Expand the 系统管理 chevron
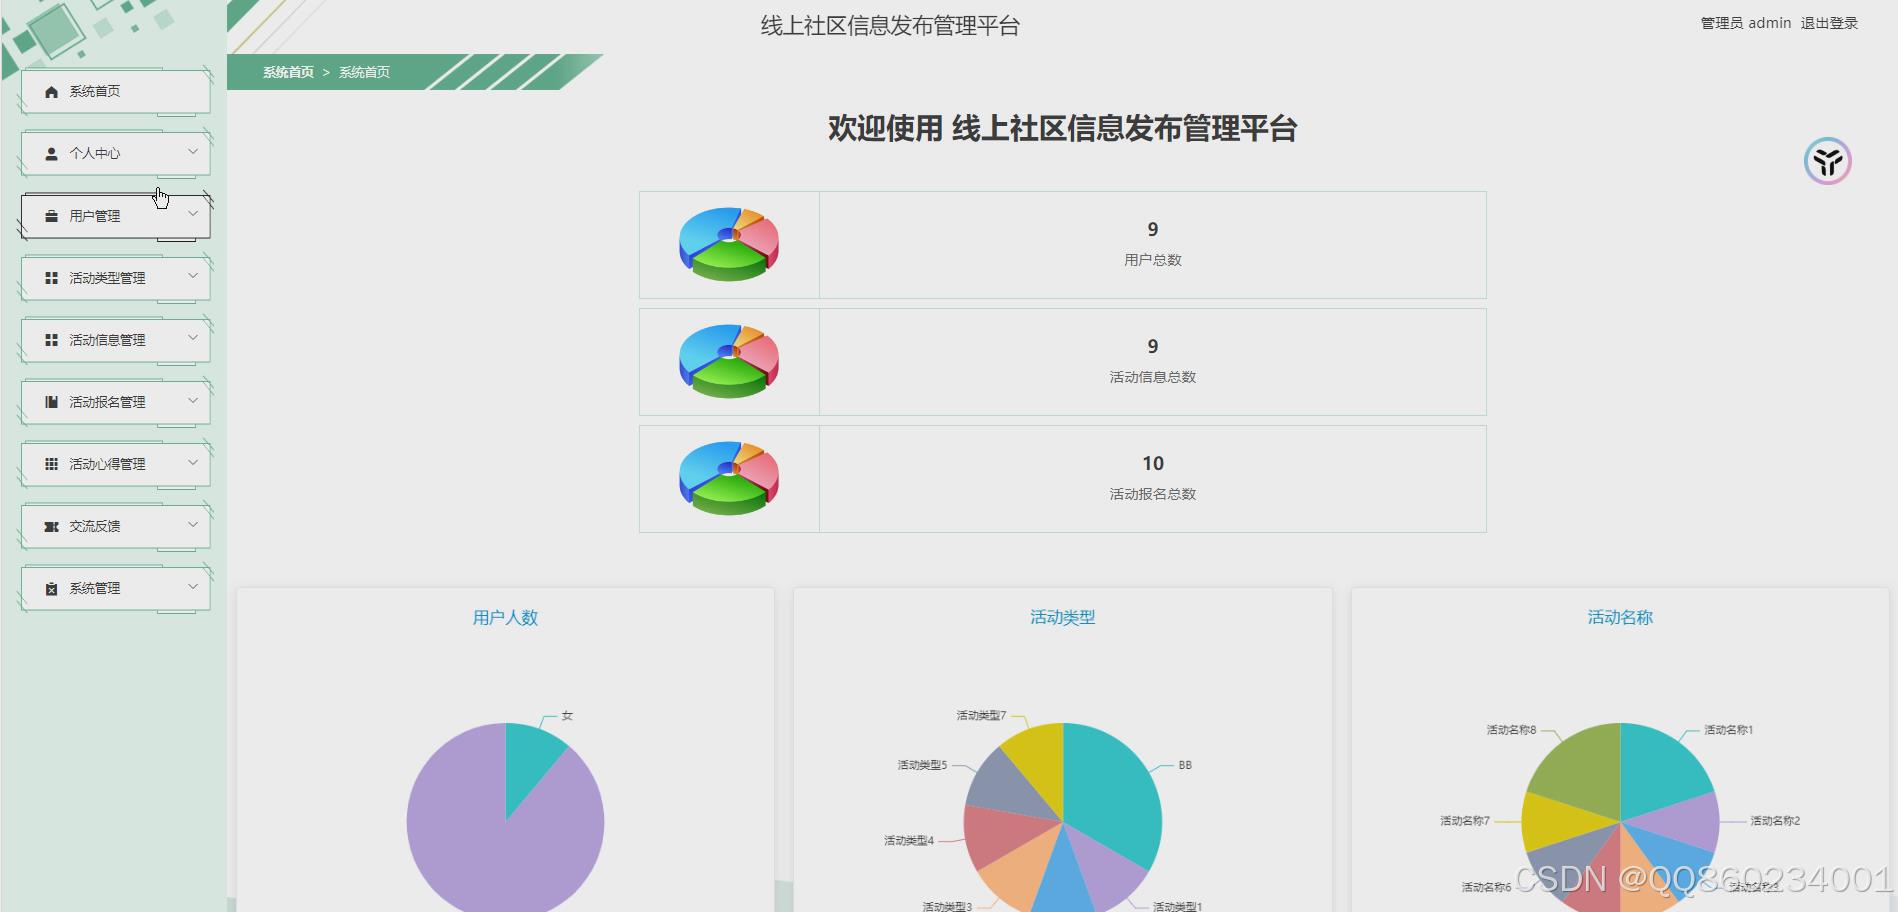The width and height of the screenshot is (1898, 912). coord(193,586)
